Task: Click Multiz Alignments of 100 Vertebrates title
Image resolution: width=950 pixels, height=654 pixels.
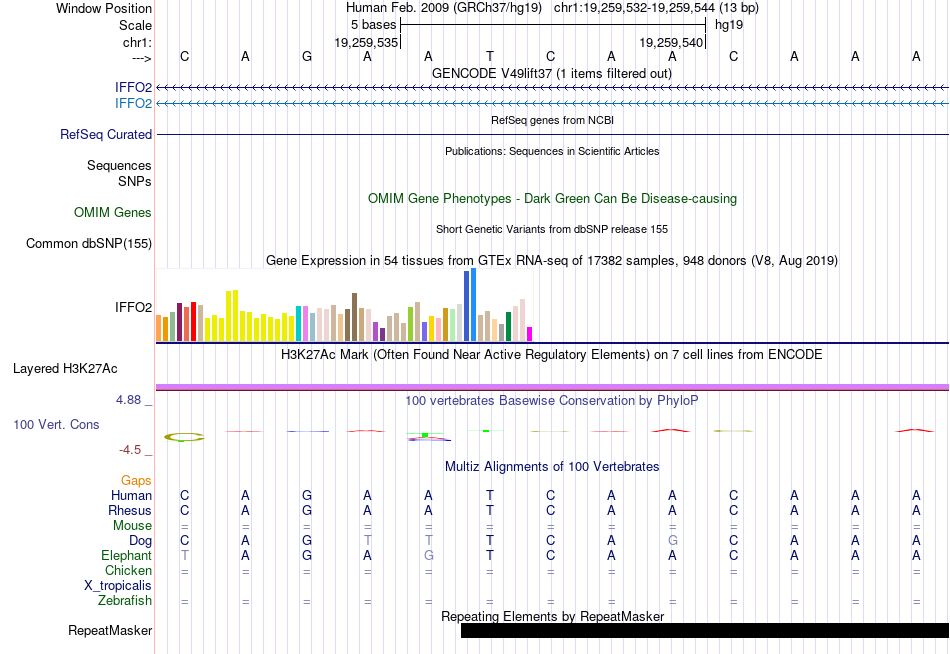Action: click(x=552, y=466)
